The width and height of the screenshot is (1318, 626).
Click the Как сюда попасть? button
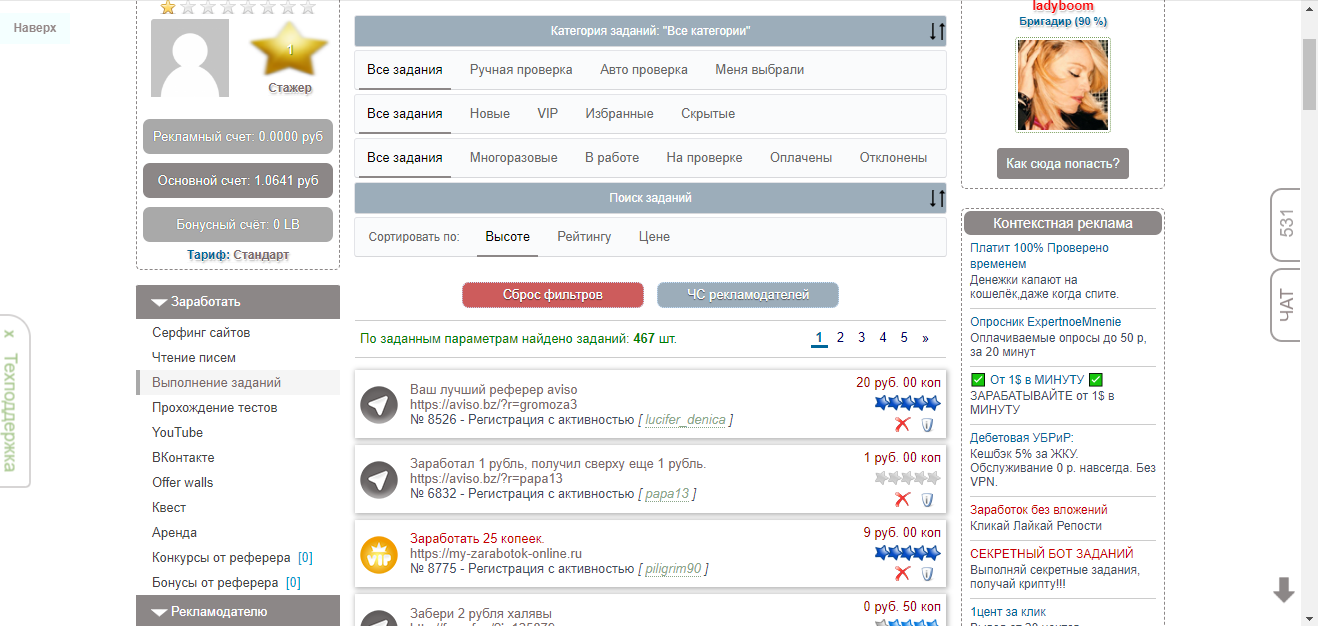point(1063,164)
